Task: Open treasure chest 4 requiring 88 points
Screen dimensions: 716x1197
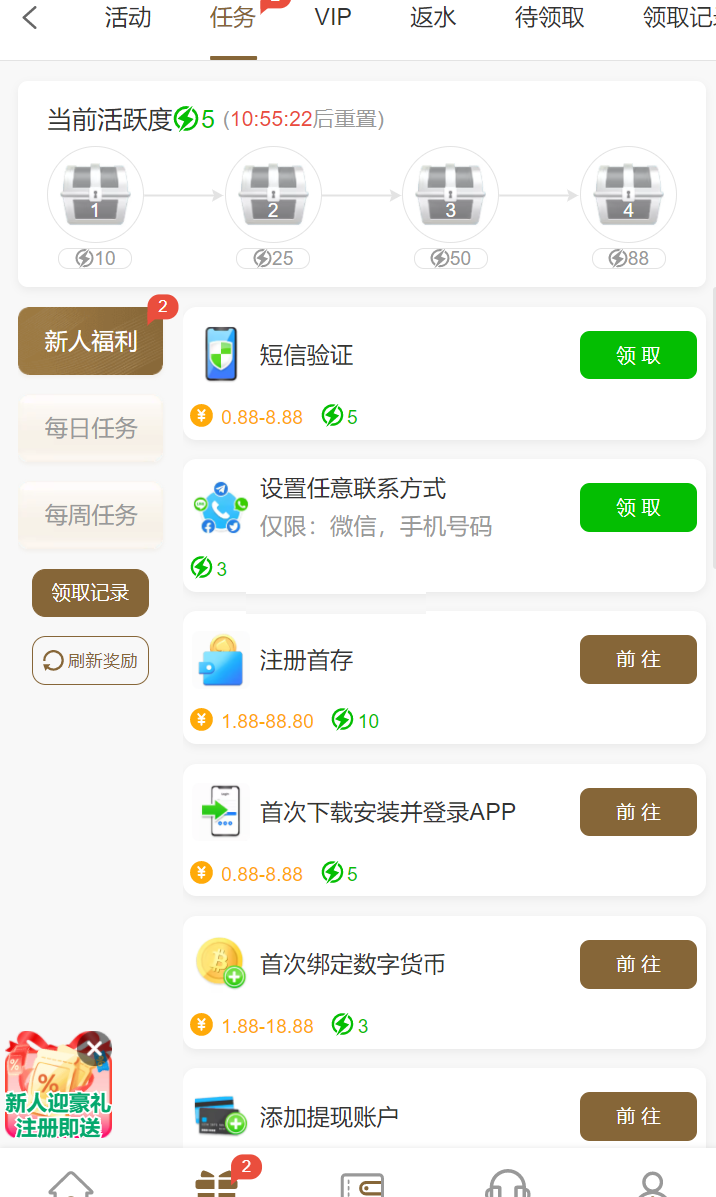Action: click(628, 194)
